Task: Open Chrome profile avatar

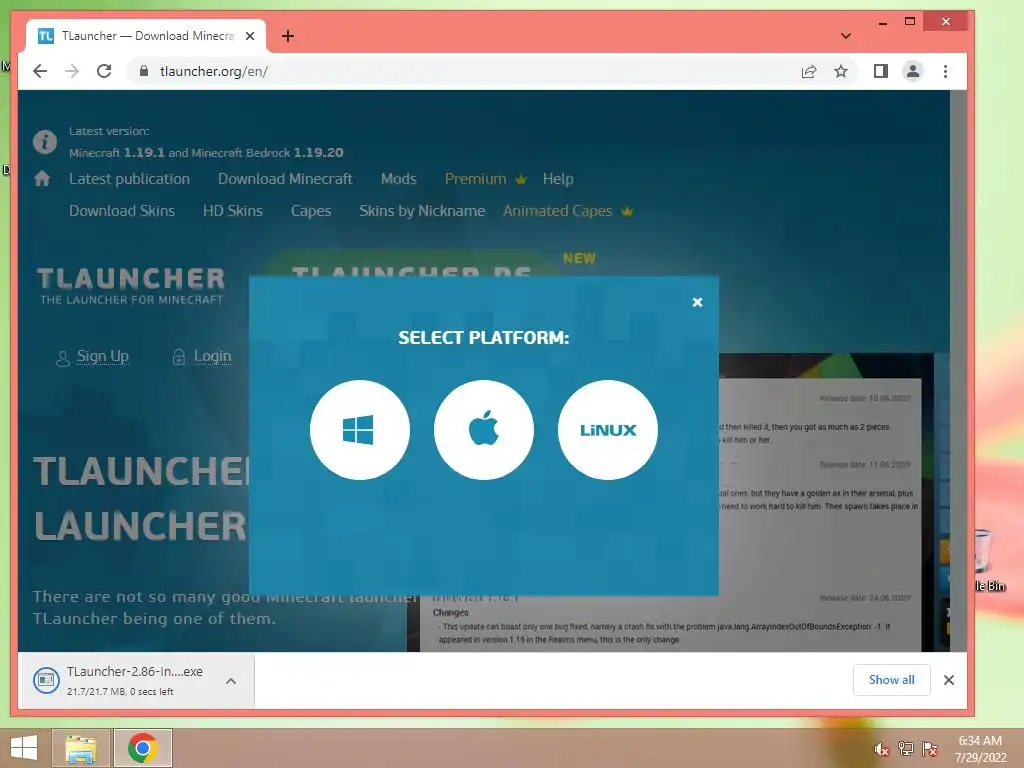Action: coord(912,71)
